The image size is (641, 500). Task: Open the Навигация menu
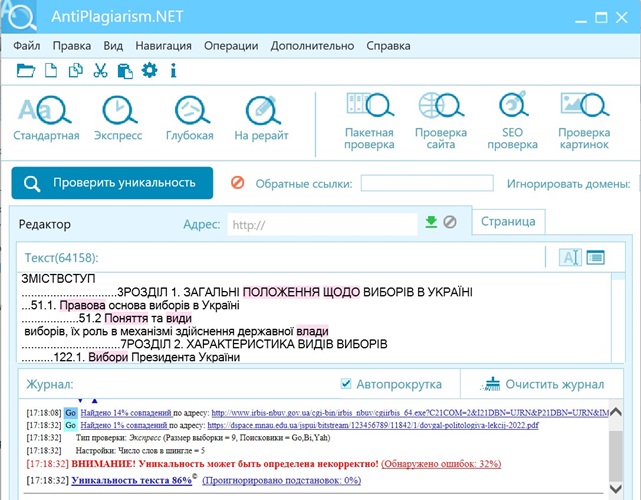coord(164,46)
